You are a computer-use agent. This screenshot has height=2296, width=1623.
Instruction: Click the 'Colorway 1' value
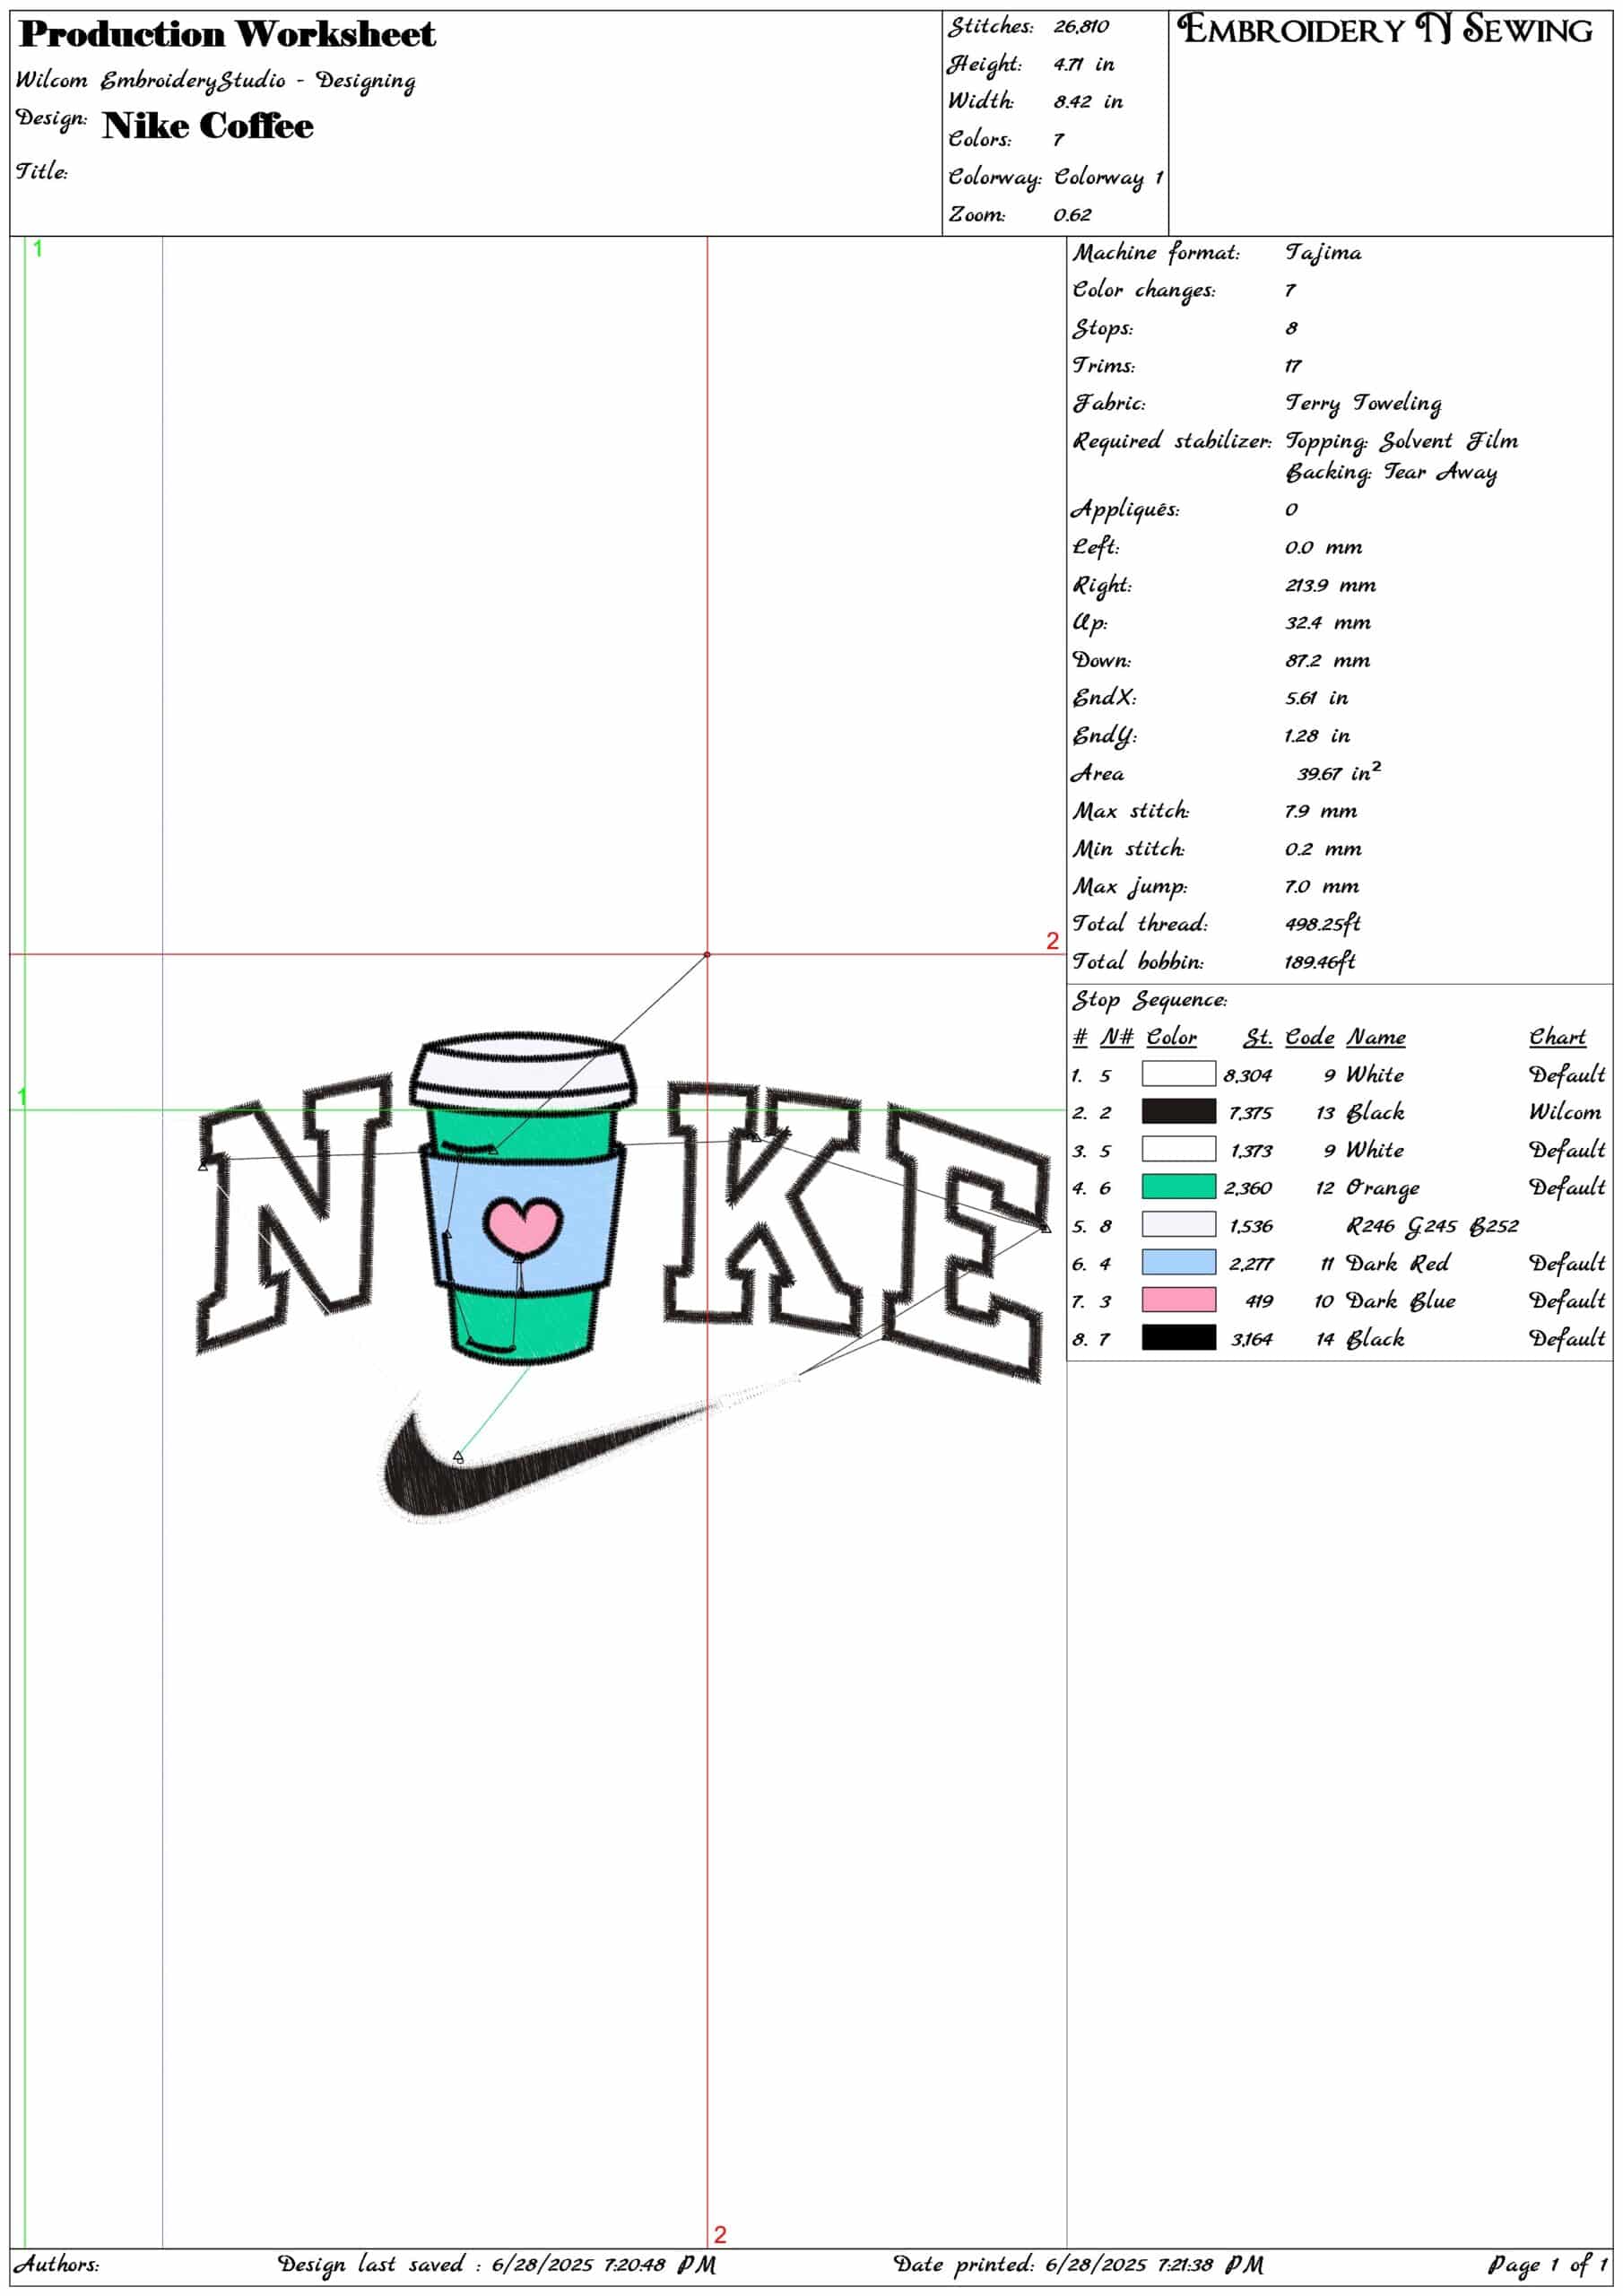click(1108, 178)
